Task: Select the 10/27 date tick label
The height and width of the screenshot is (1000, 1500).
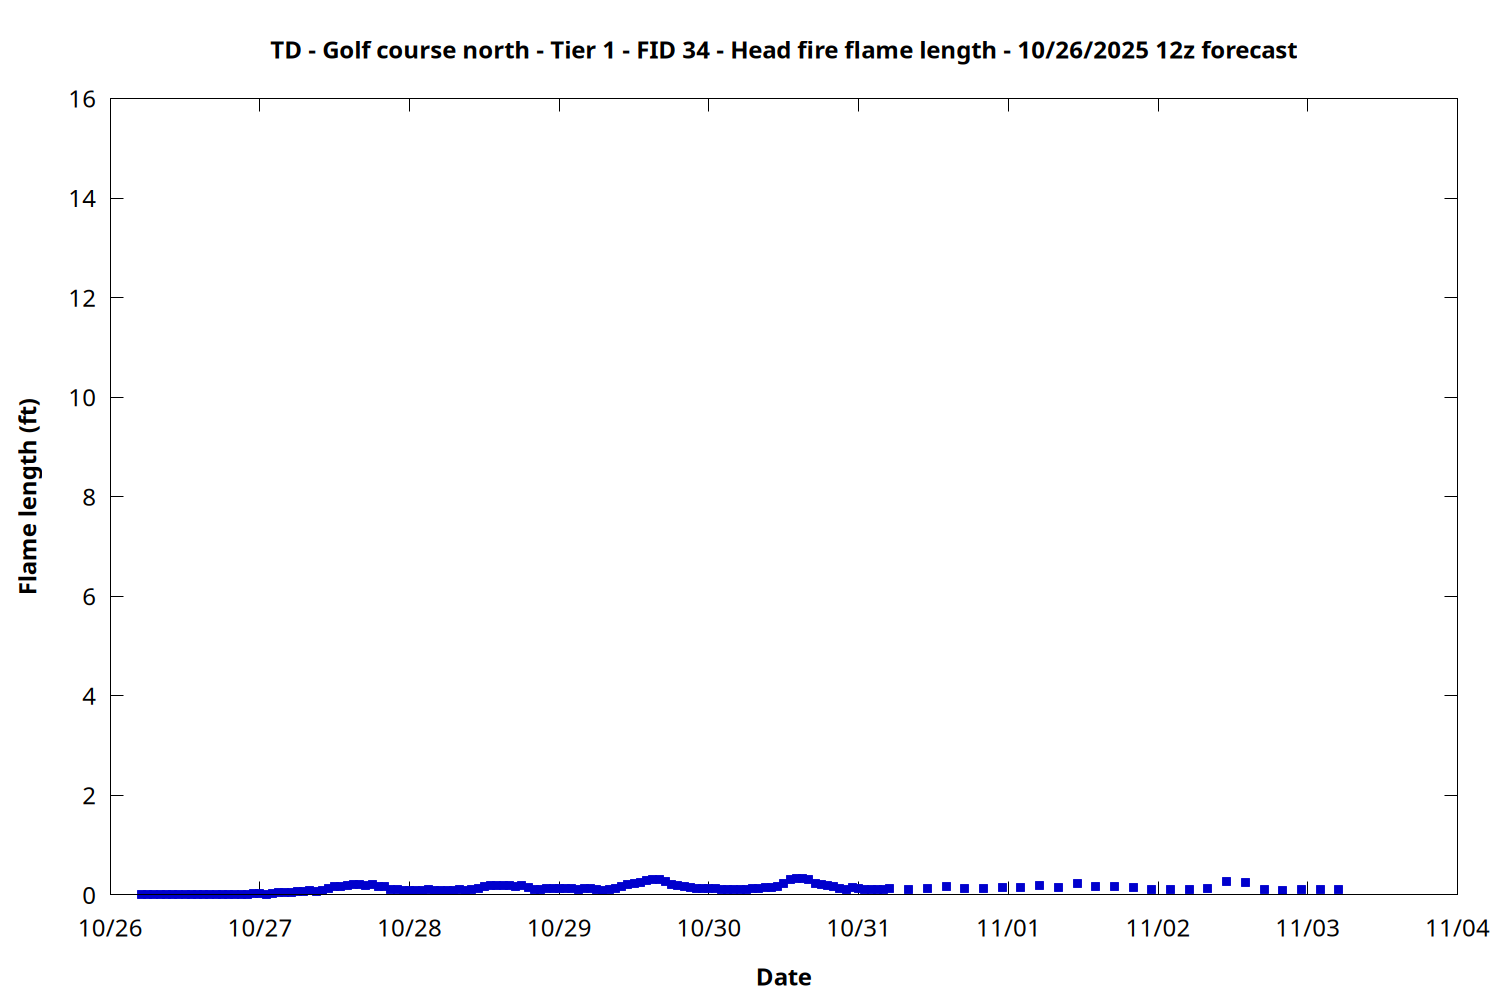Action: 260,929
